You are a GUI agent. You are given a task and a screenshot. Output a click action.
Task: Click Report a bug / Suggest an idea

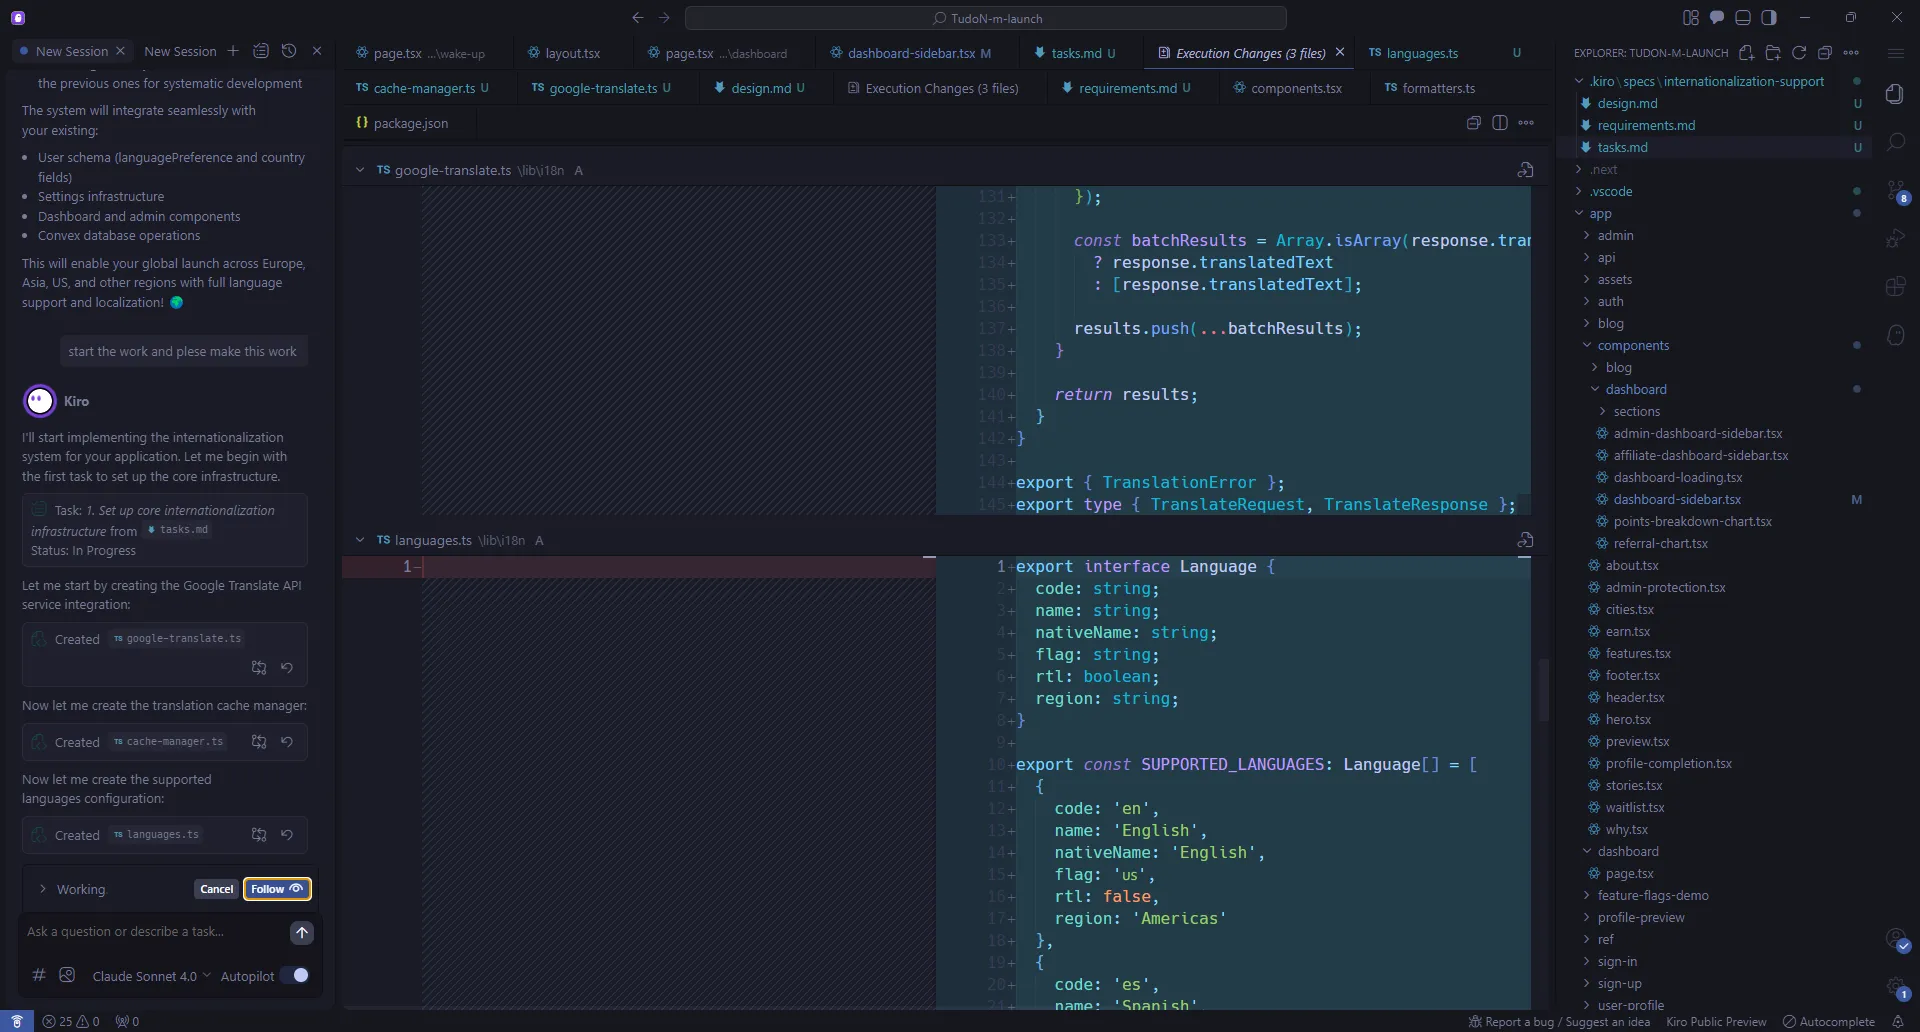[1559, 1022]
